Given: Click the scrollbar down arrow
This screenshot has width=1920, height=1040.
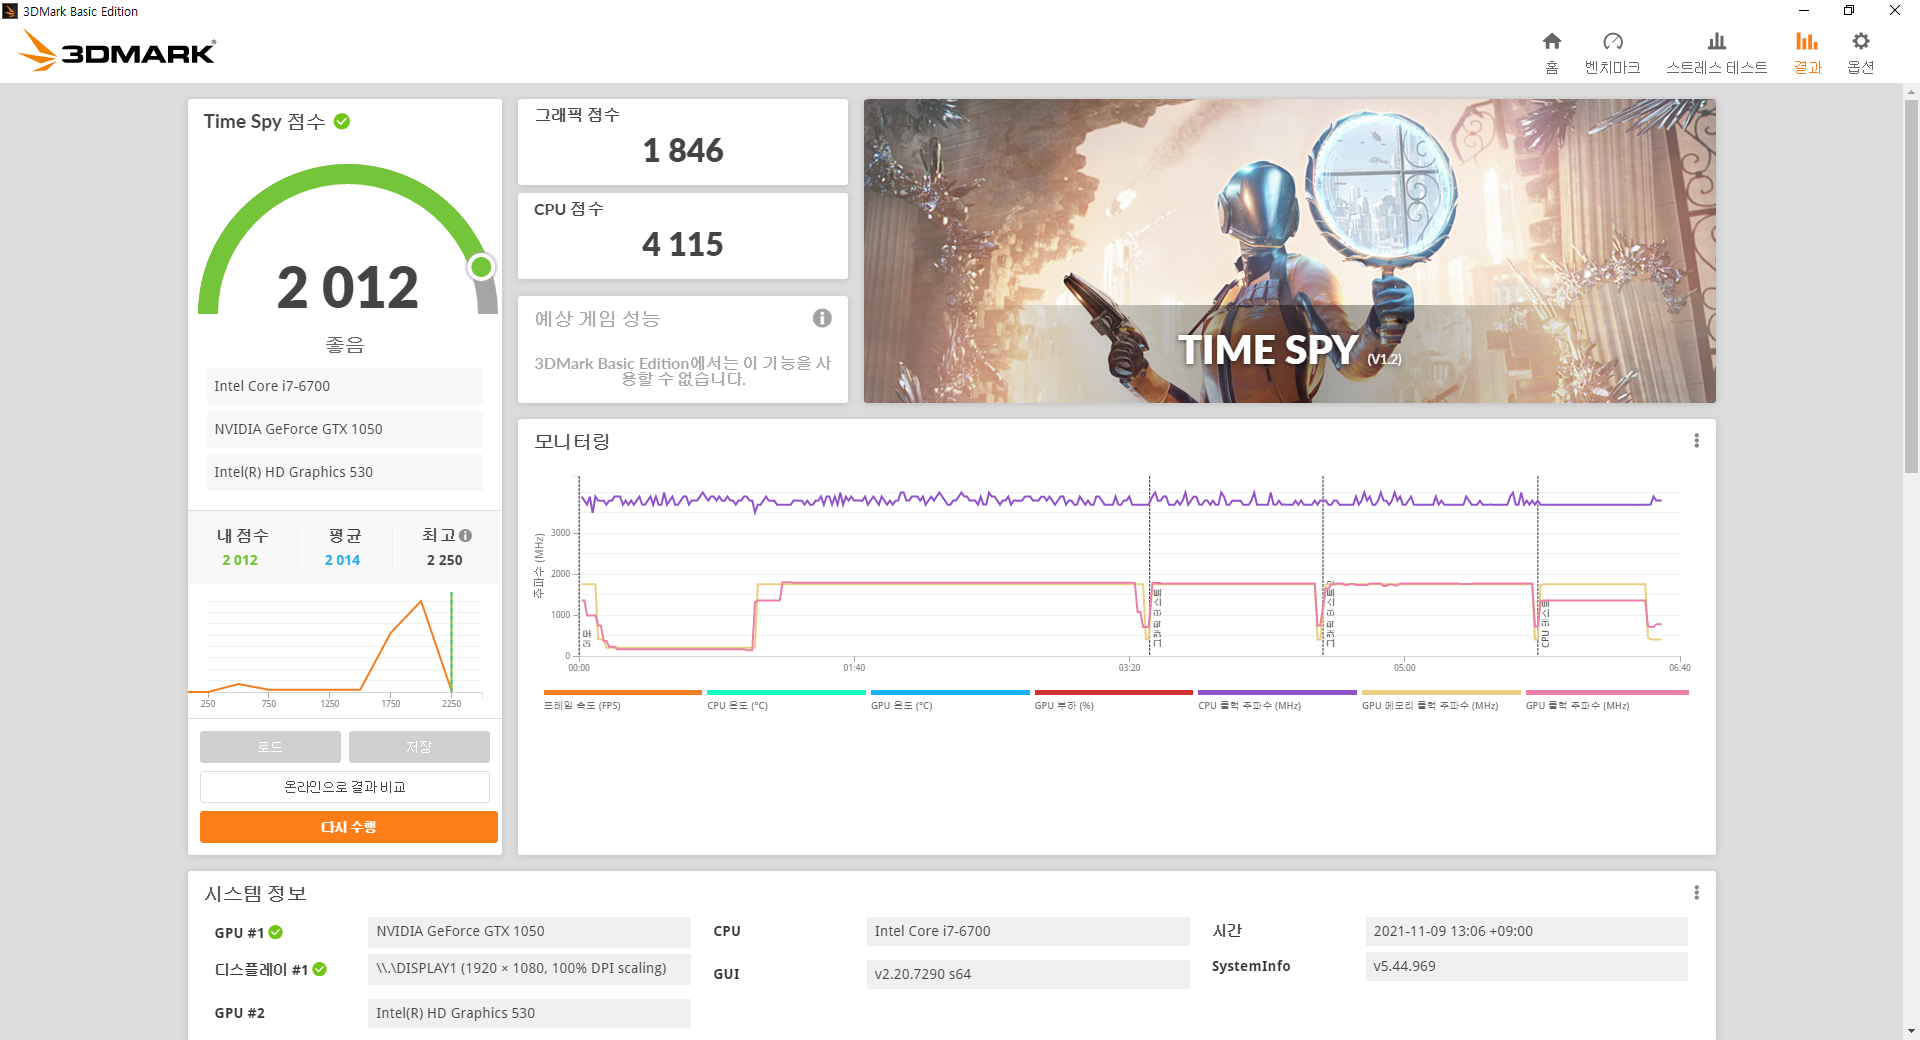Looking at the screenshot, I should (1911, 1031).
